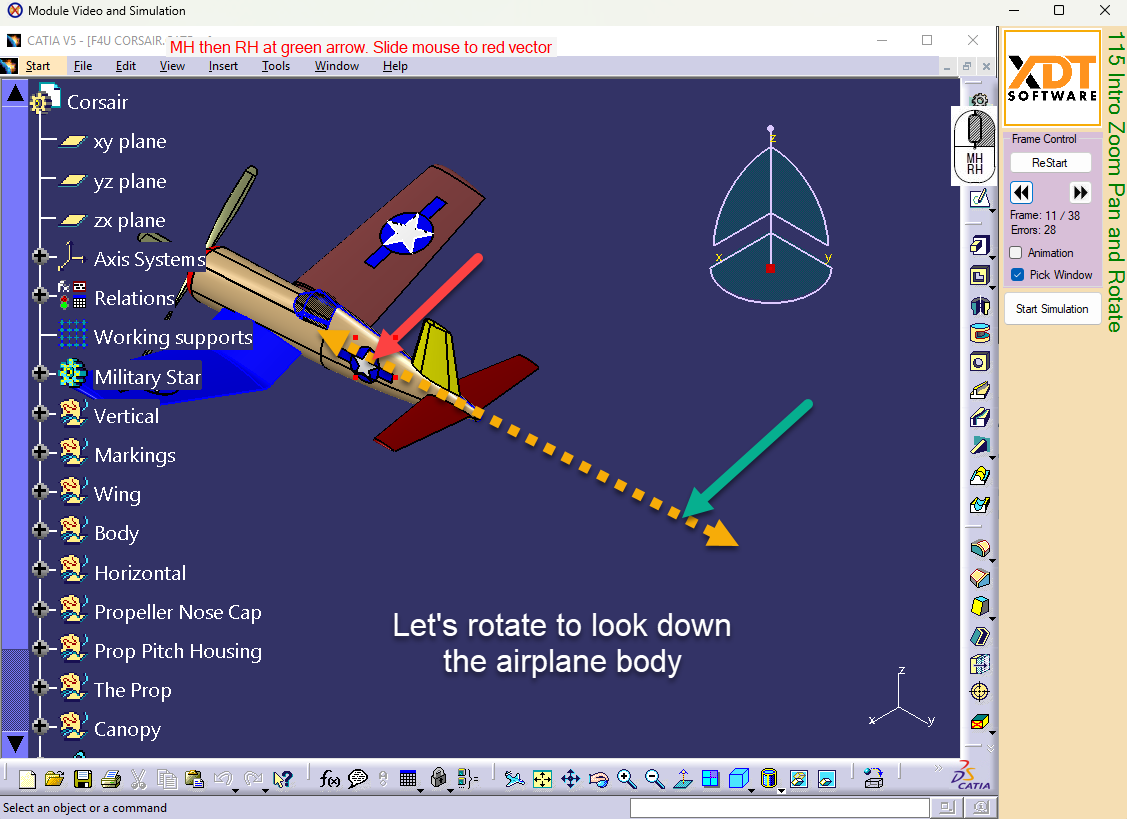Image resolution: width=1127 pixels, height=819 pixels.
Task: Click the crosshair target icon in right toolbar
Action: point(980,692)
